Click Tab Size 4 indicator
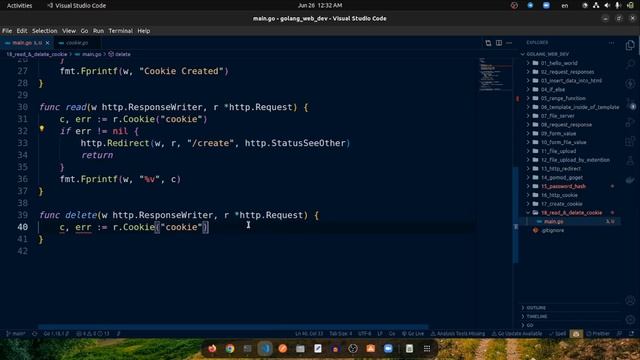This screenshot has height=360, width=640. coord(340,333)
